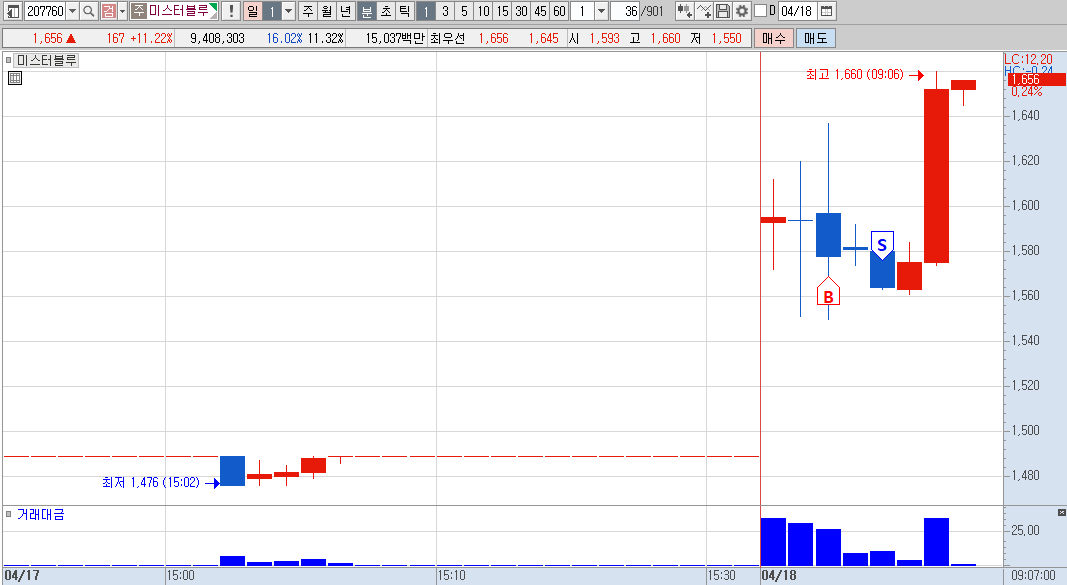Viewport: 1067px width, 585px height.
Task: Click the exclamation mark info icon
Action: tap(231, 11)
